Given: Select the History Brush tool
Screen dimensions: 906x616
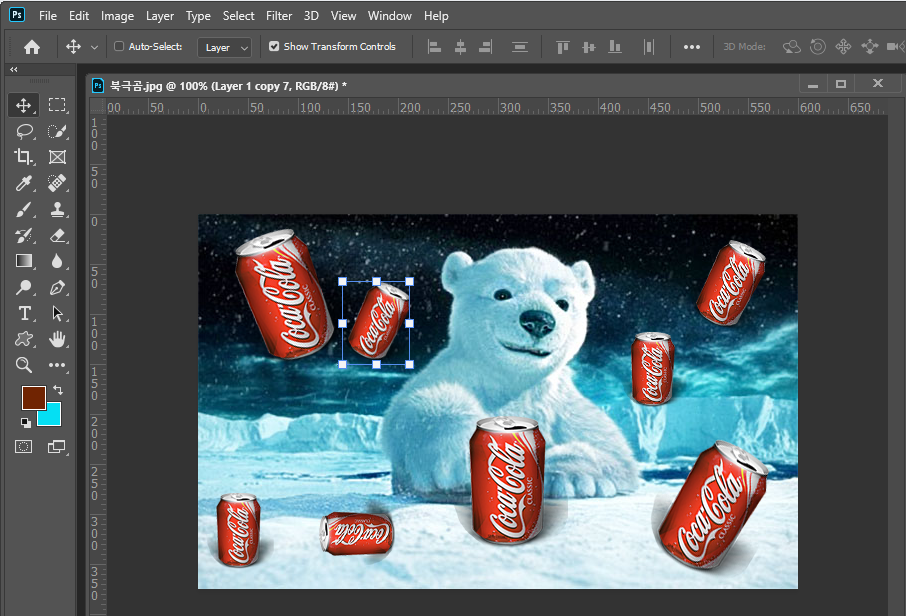Looking at the screenshot, I should [23, 235].
